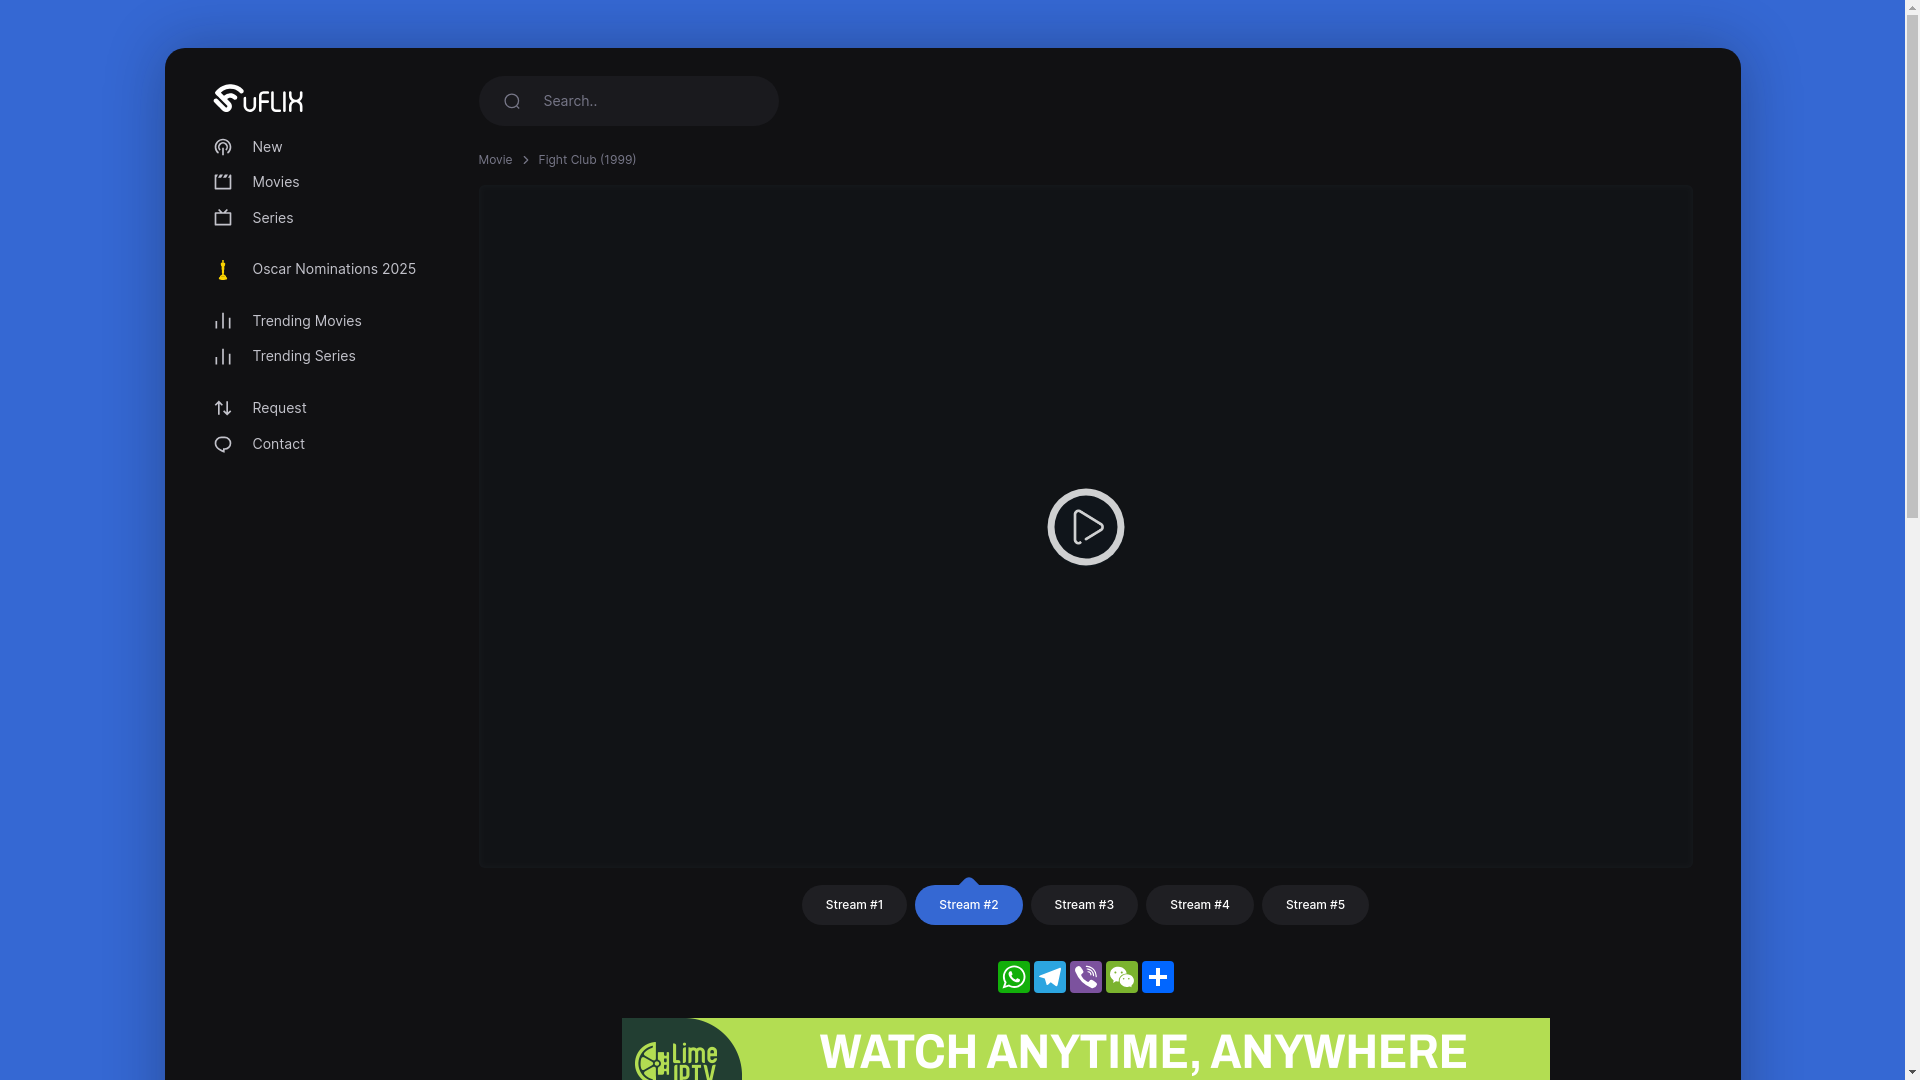Click the Request arrows icon
Viewport: 1920px width, 1080px height.
coord(223,408)
